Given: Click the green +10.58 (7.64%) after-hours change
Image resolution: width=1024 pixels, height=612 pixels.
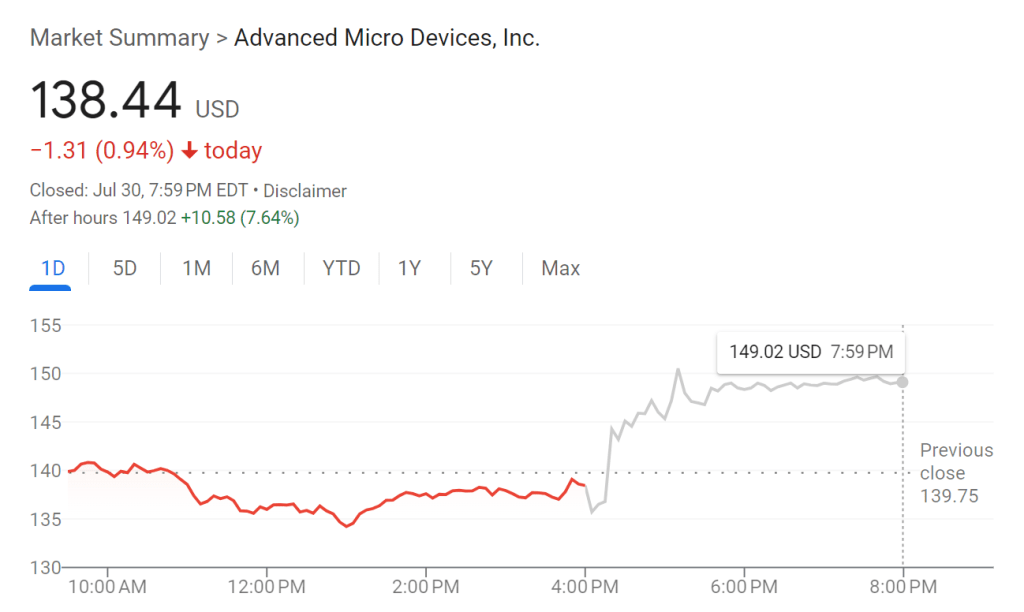Looking at the screenshot, I should tap(239, 217).
